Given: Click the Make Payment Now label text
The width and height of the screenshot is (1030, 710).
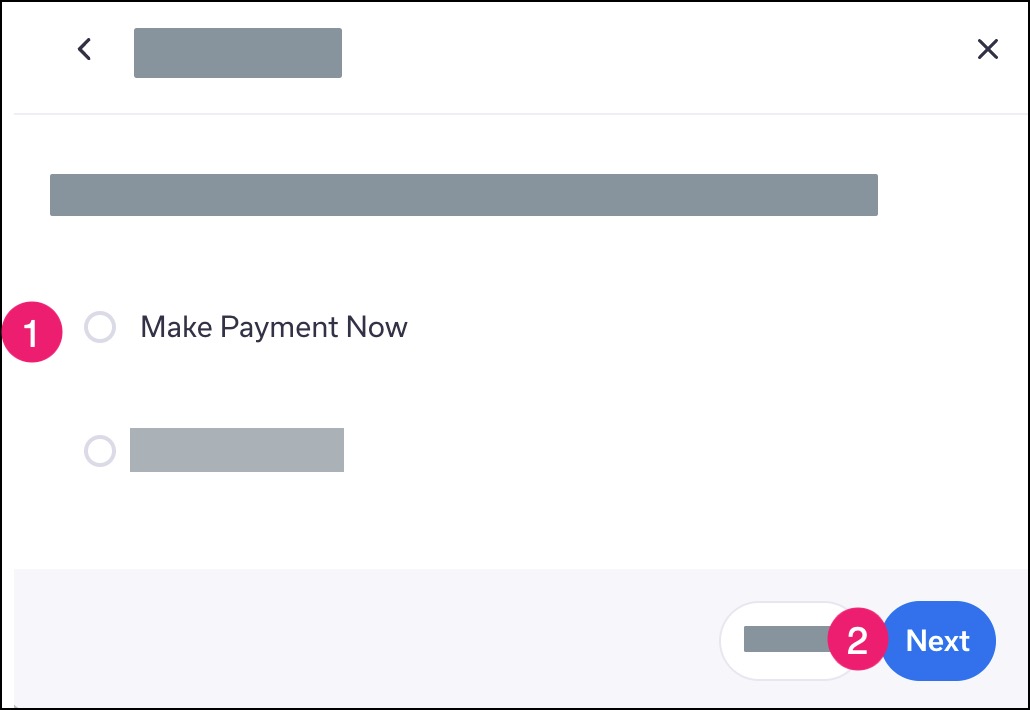Looking at the screenshot, I should tap(273, 327).
